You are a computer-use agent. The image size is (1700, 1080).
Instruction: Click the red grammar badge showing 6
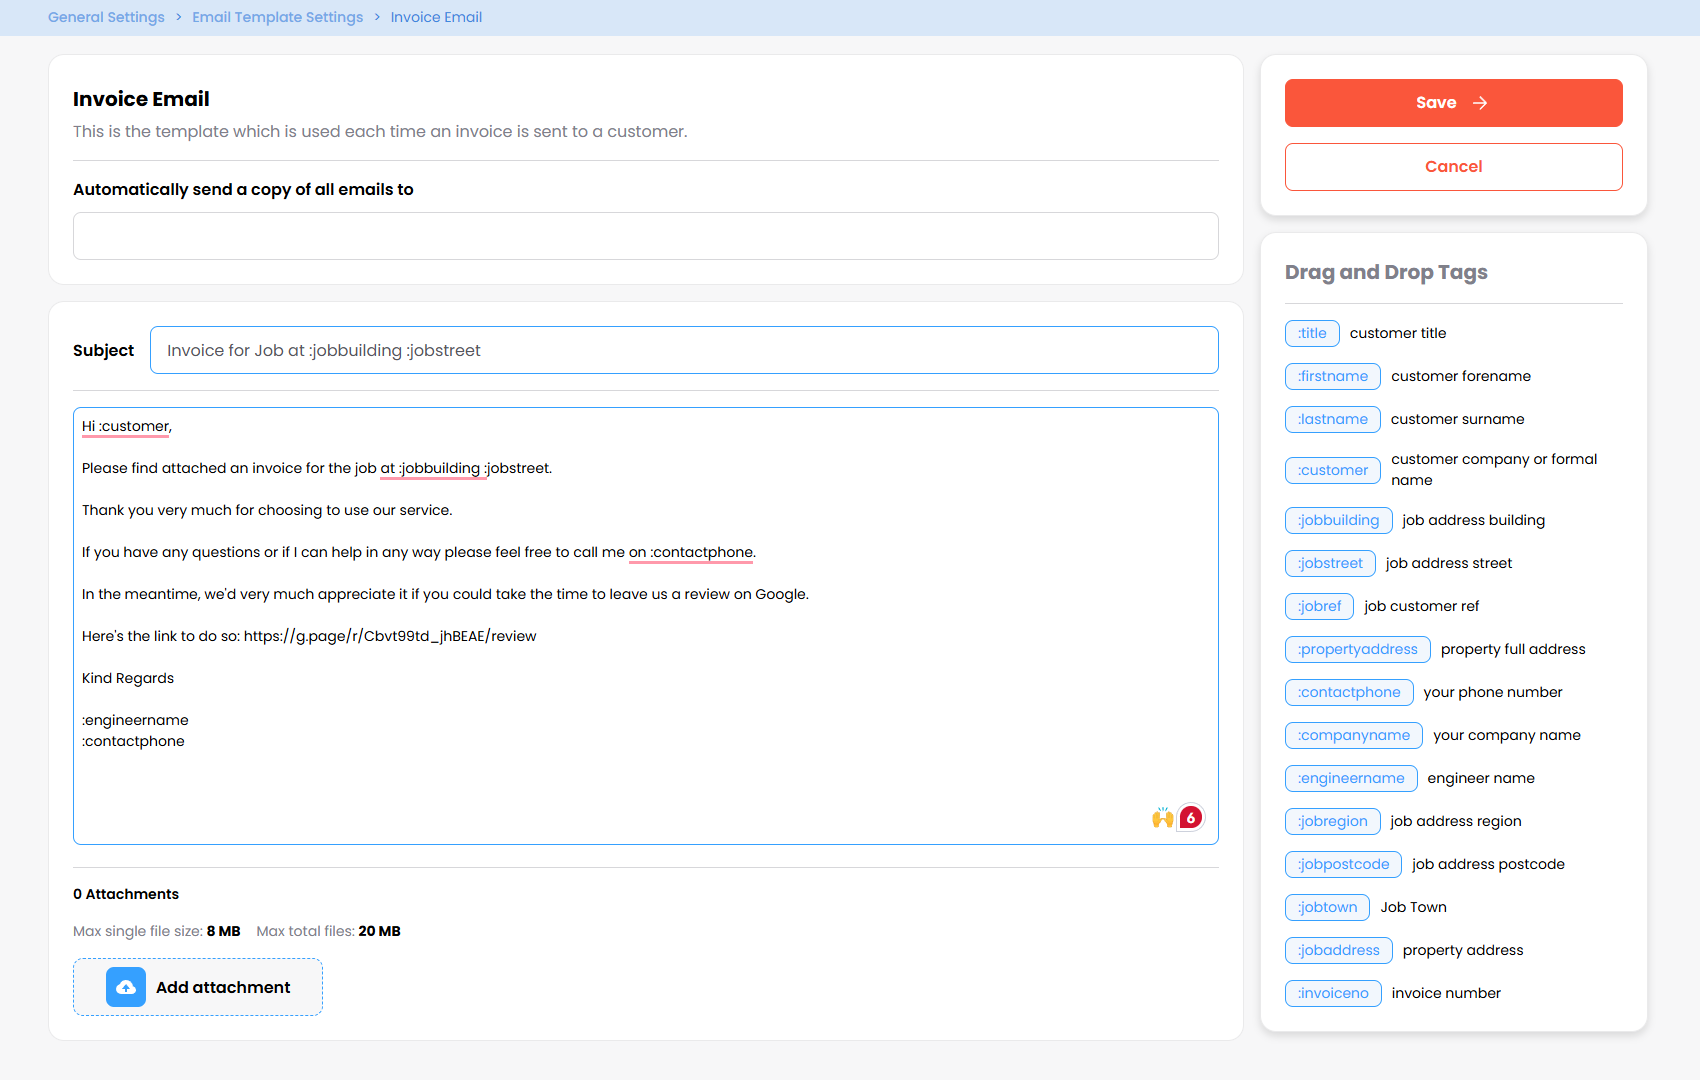click(x=1190, y=818)
